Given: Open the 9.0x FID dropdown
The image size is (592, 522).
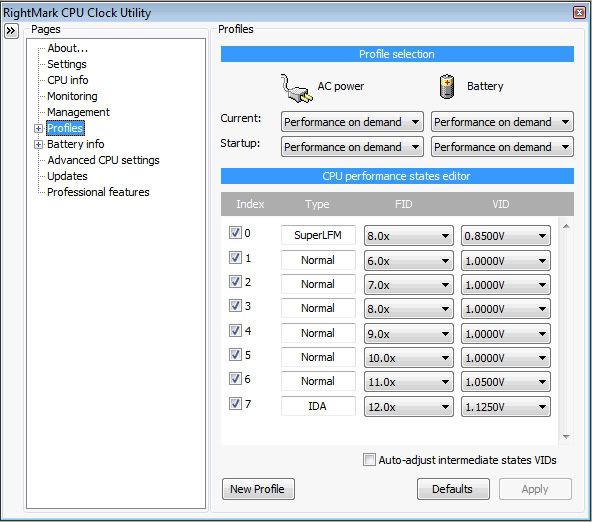Looking at the screenshot, I should click(x=409, y=334).
